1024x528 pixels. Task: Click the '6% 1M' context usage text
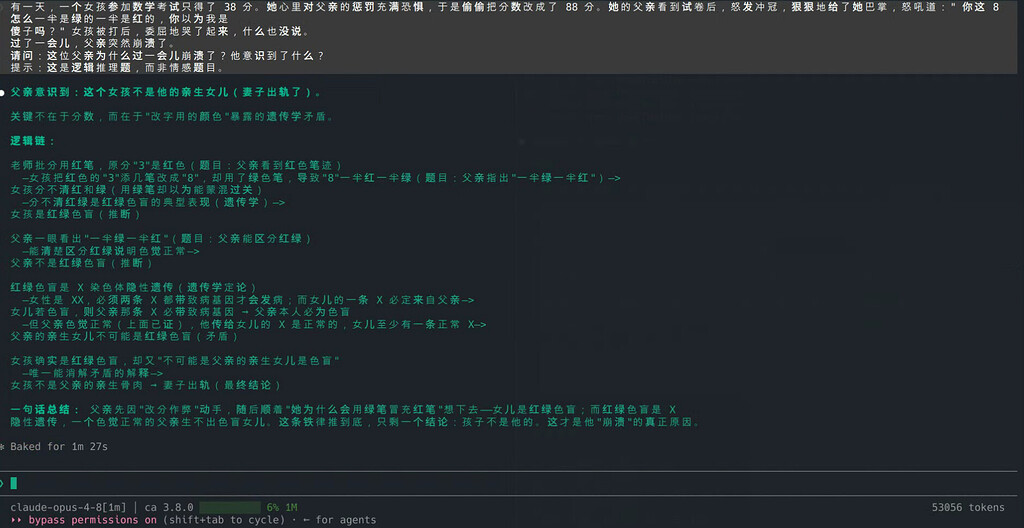[282, 507]
